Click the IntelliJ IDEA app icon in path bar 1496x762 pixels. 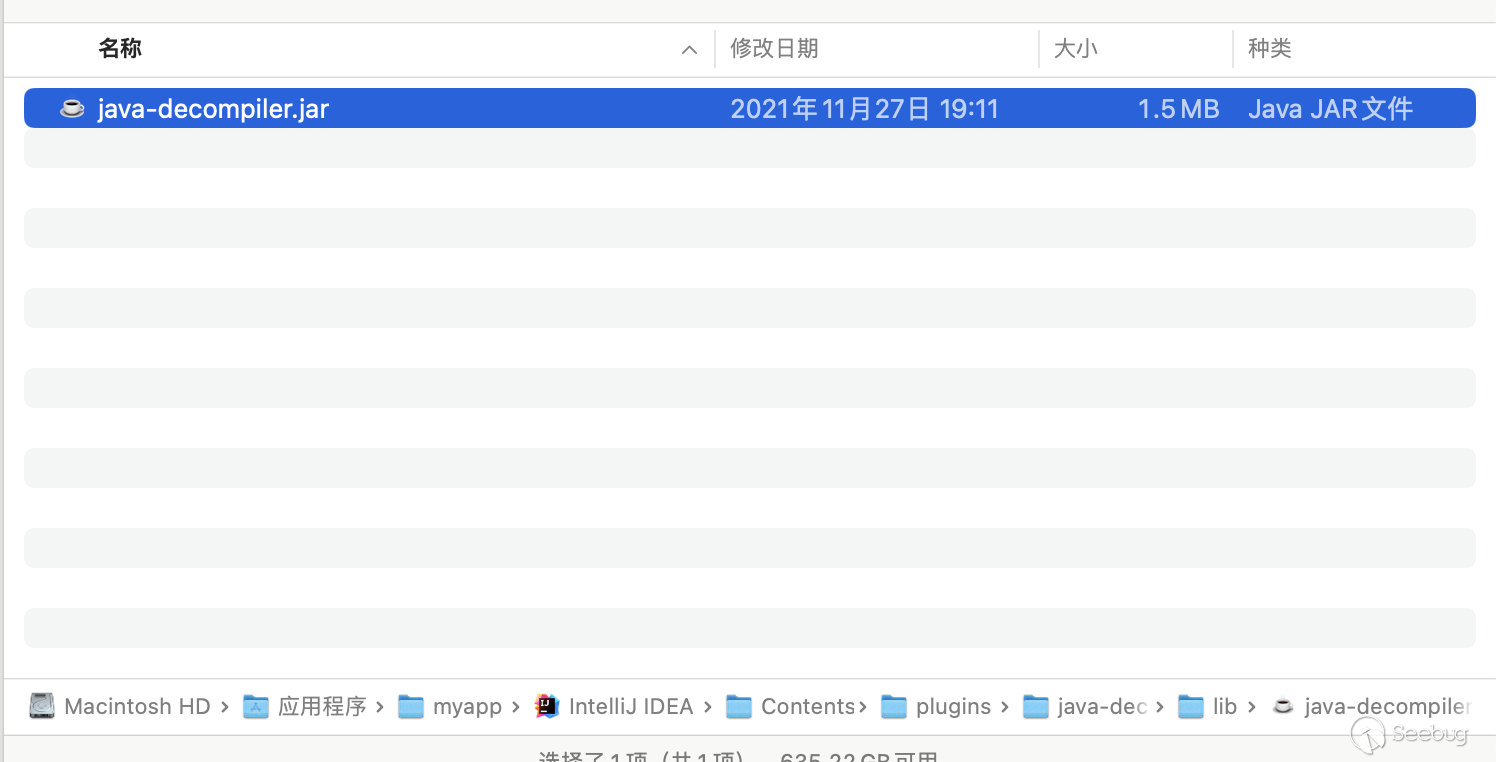546,706
